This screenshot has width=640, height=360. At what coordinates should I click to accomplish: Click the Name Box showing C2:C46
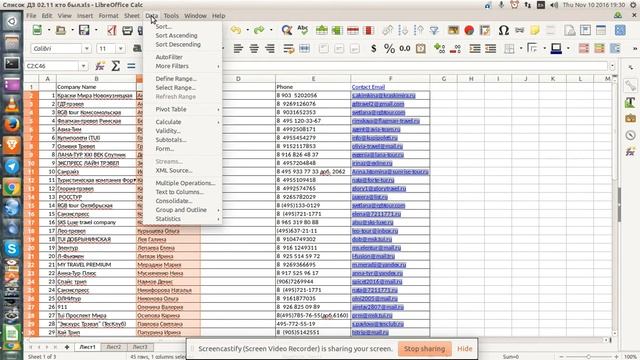point(52,66)
